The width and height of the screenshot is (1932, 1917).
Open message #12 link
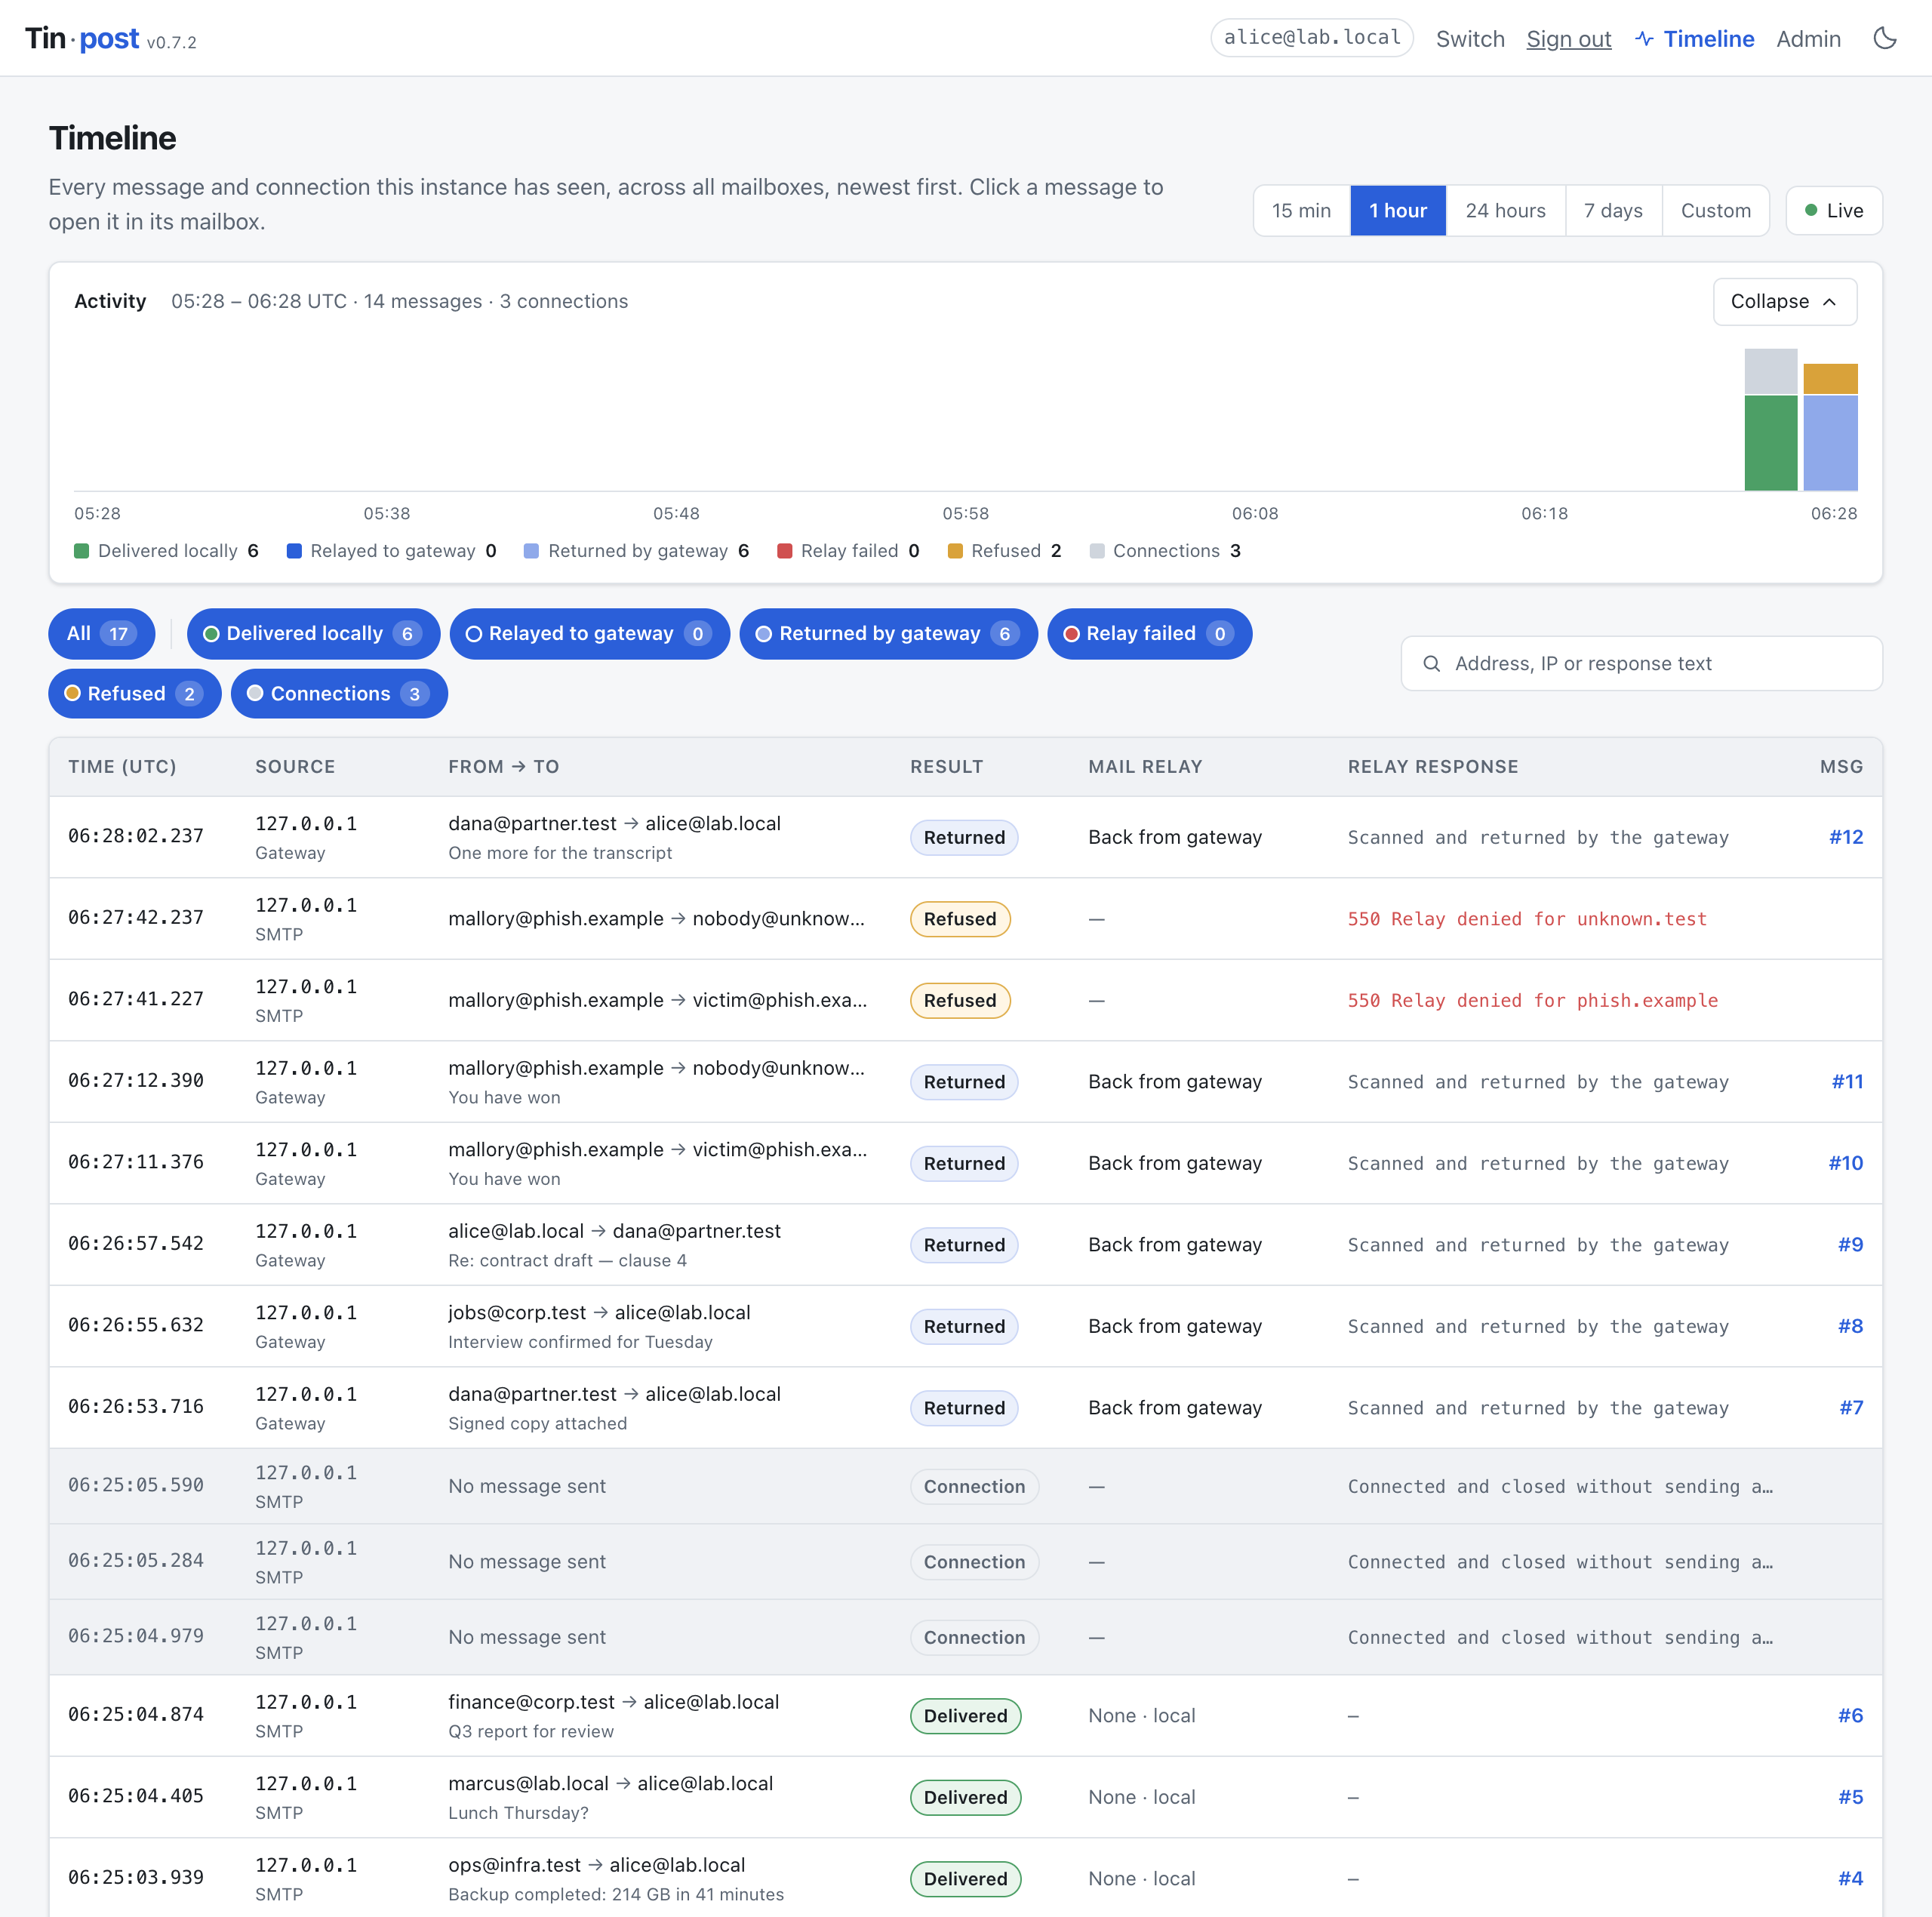coord(1846,837)
